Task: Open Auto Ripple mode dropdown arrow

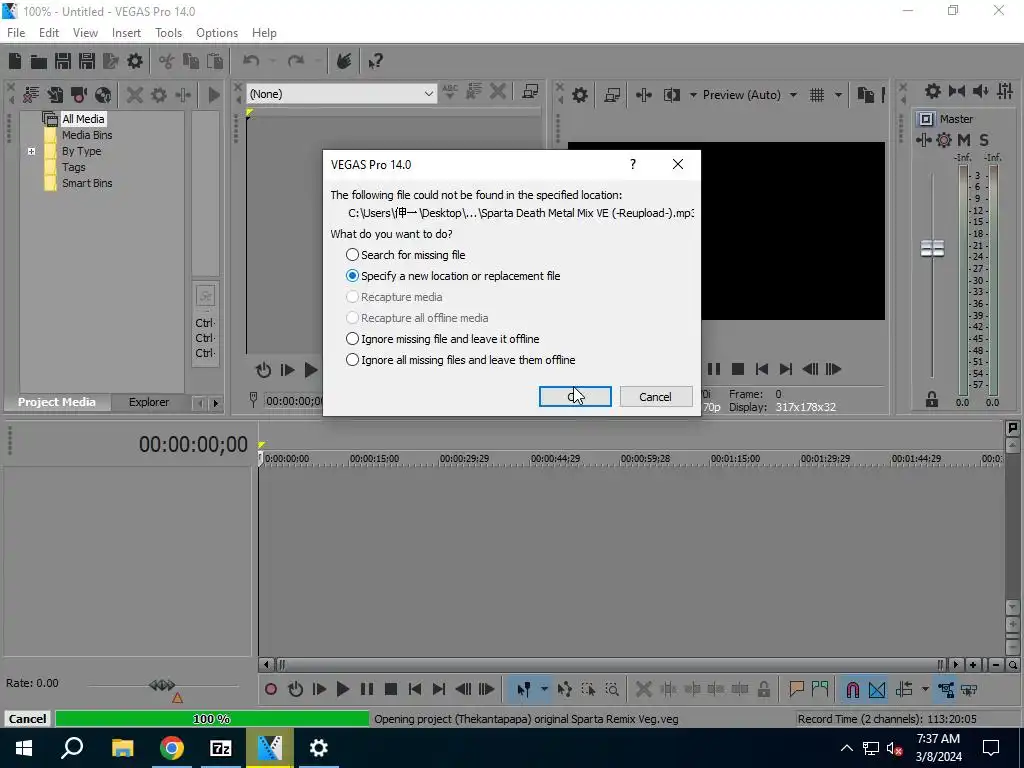Action: tap(925, 689)
